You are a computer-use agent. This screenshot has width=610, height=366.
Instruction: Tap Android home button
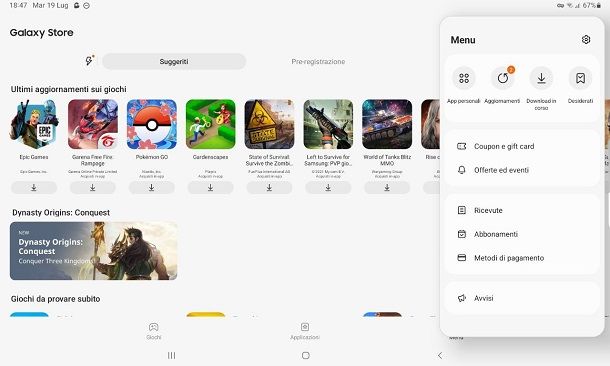(x=306, y=355)
